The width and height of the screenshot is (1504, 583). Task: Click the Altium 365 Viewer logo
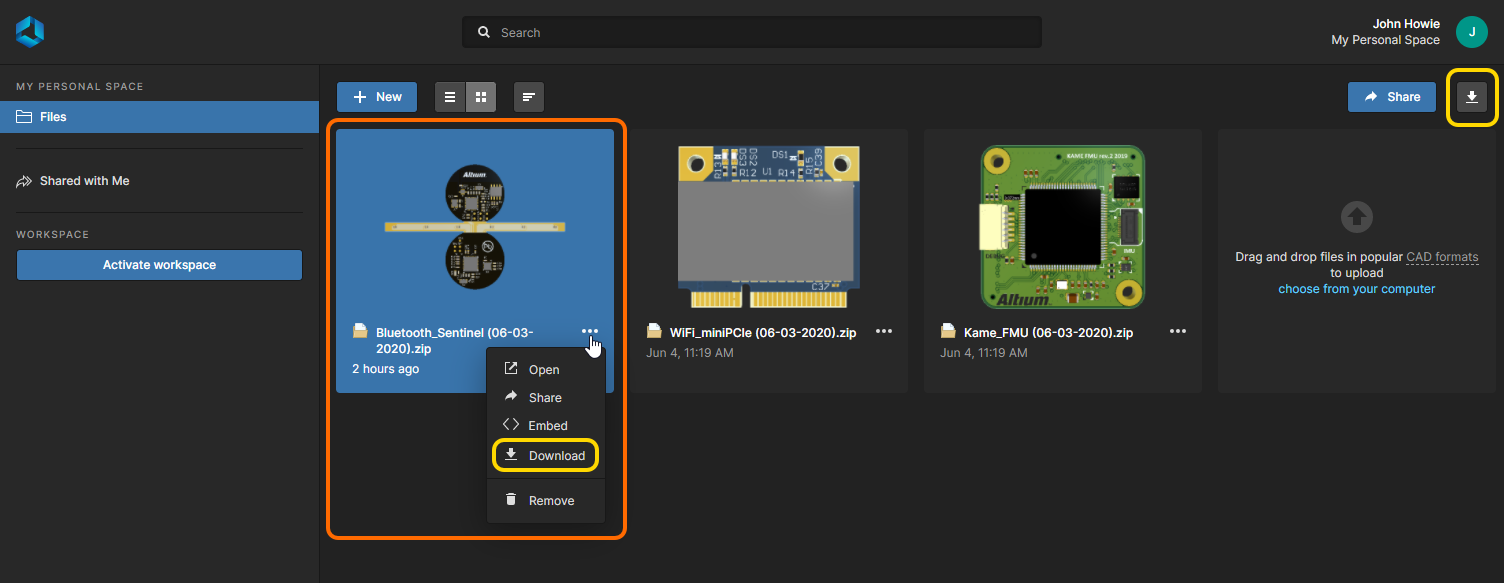pyautogui.click(x=30, y=32)
